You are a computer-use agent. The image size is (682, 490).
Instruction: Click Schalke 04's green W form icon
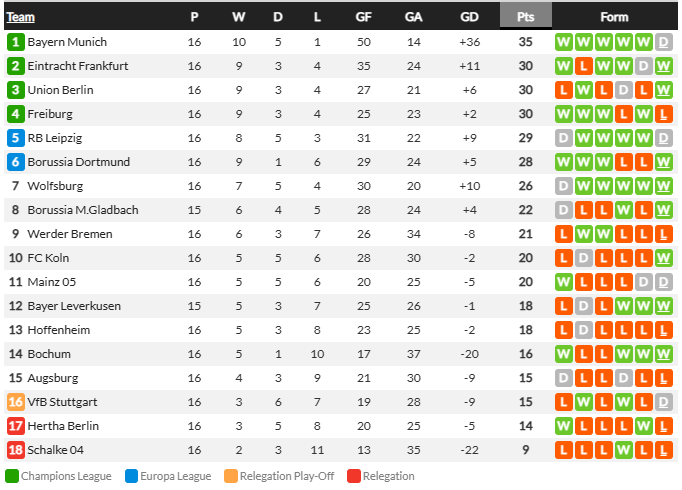(x=623, y=450)
